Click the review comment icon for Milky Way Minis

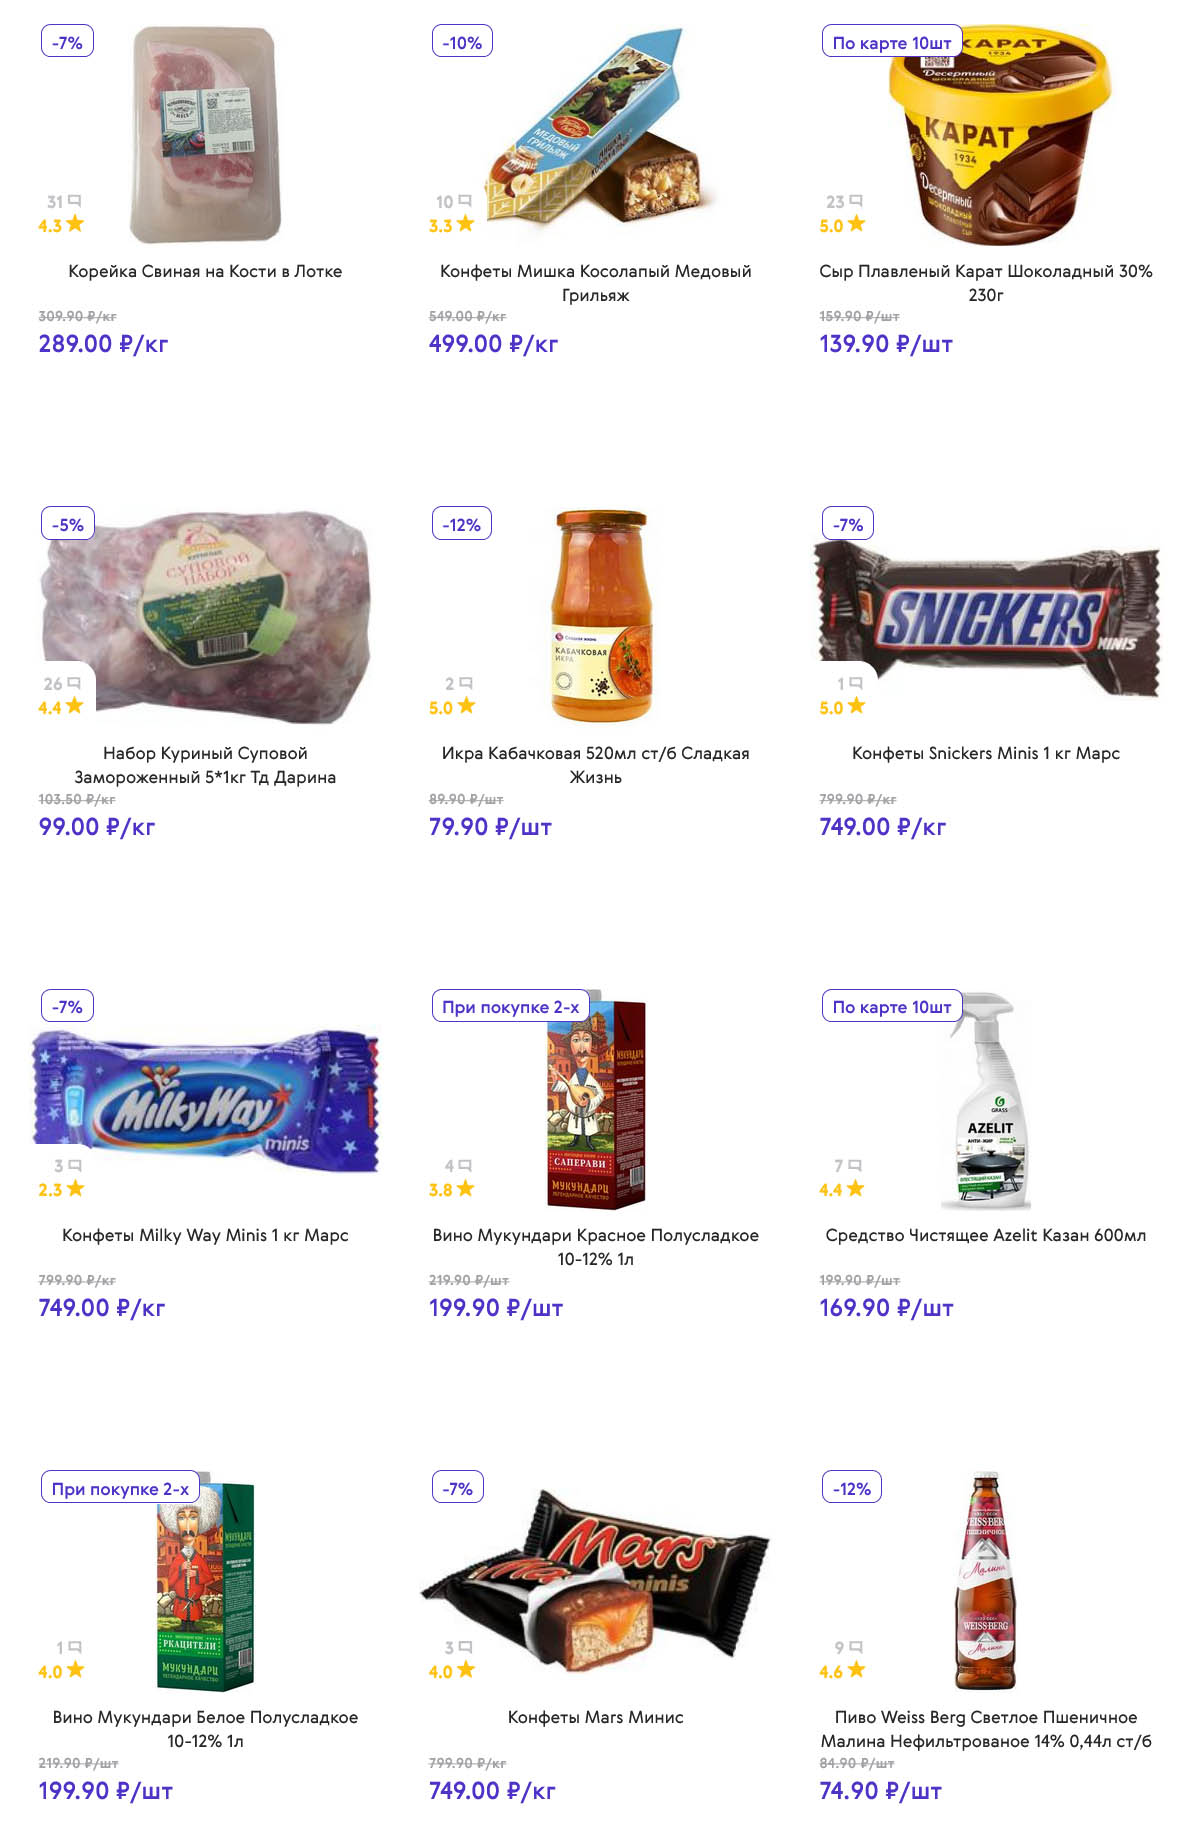[x=74, y=1165]
